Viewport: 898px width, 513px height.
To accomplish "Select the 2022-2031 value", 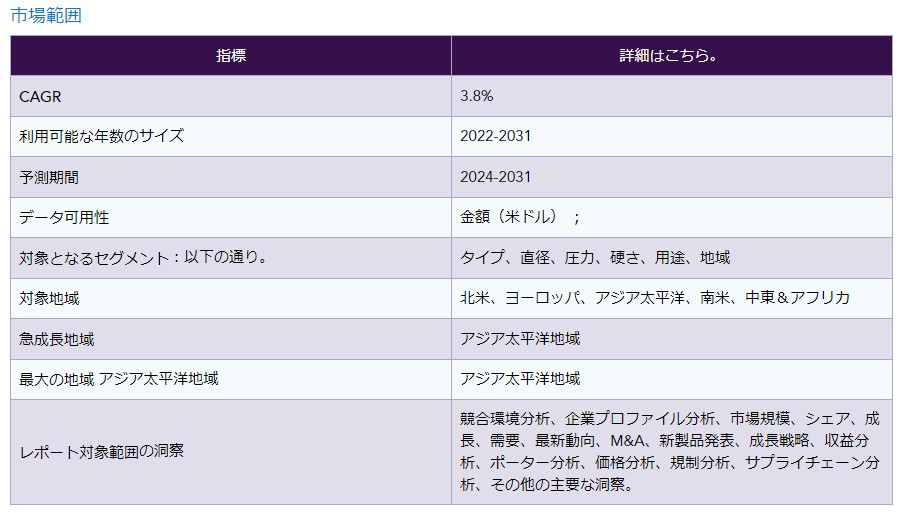I will [495, 136].
